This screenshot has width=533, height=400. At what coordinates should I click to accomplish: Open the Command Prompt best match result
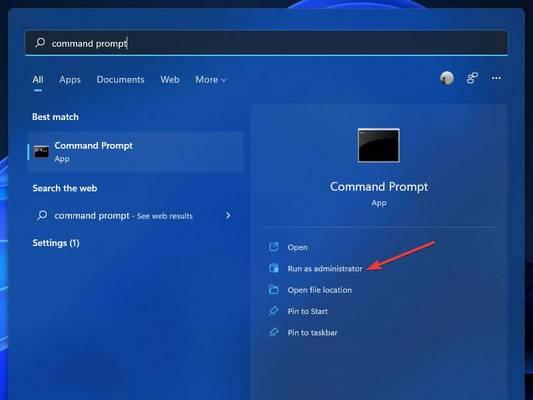(x=136, y=152)
